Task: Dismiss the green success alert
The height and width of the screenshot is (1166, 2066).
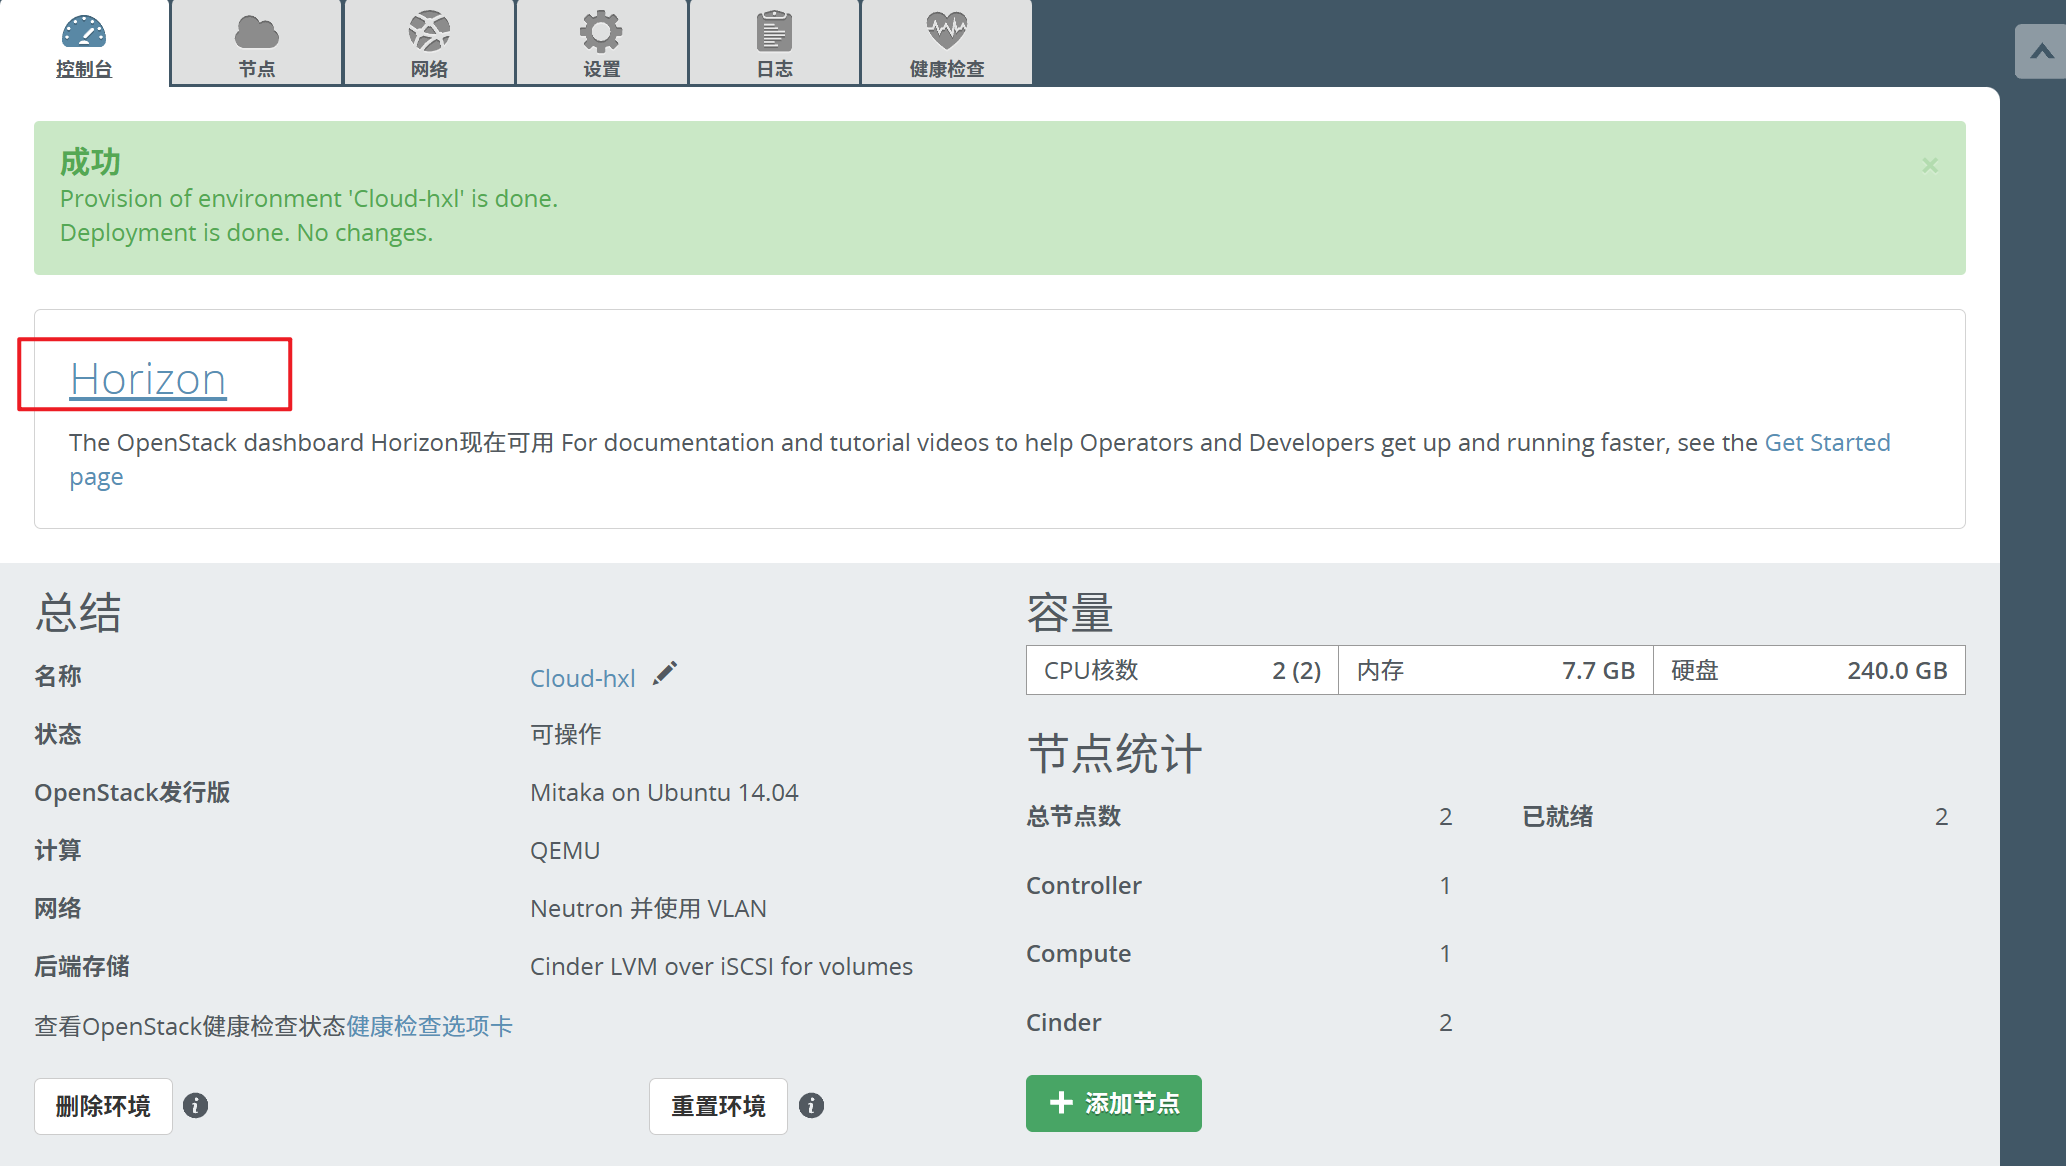Action: tap(1930, 165)
